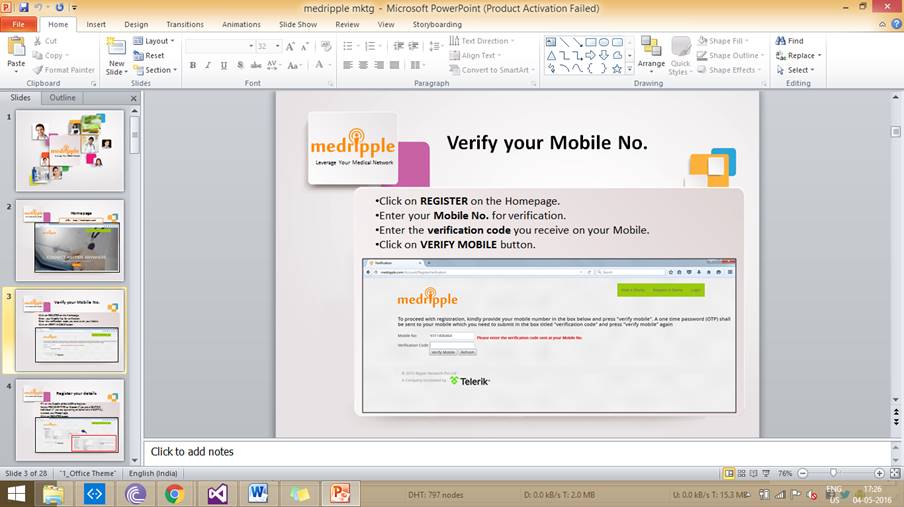This screenshot has width=904, height=507.
Task: Click the Reset slide button
Action: [149, 56]
